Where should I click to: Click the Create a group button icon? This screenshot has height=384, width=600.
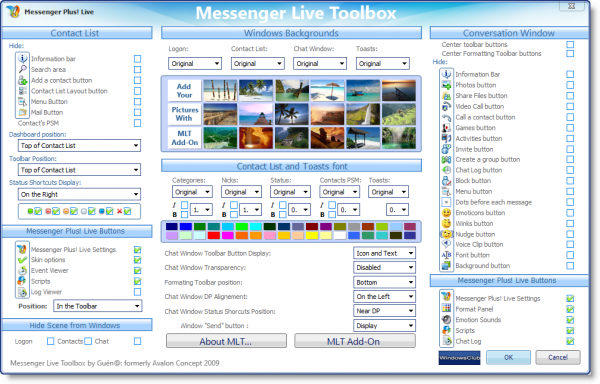[x=446, y=159]
